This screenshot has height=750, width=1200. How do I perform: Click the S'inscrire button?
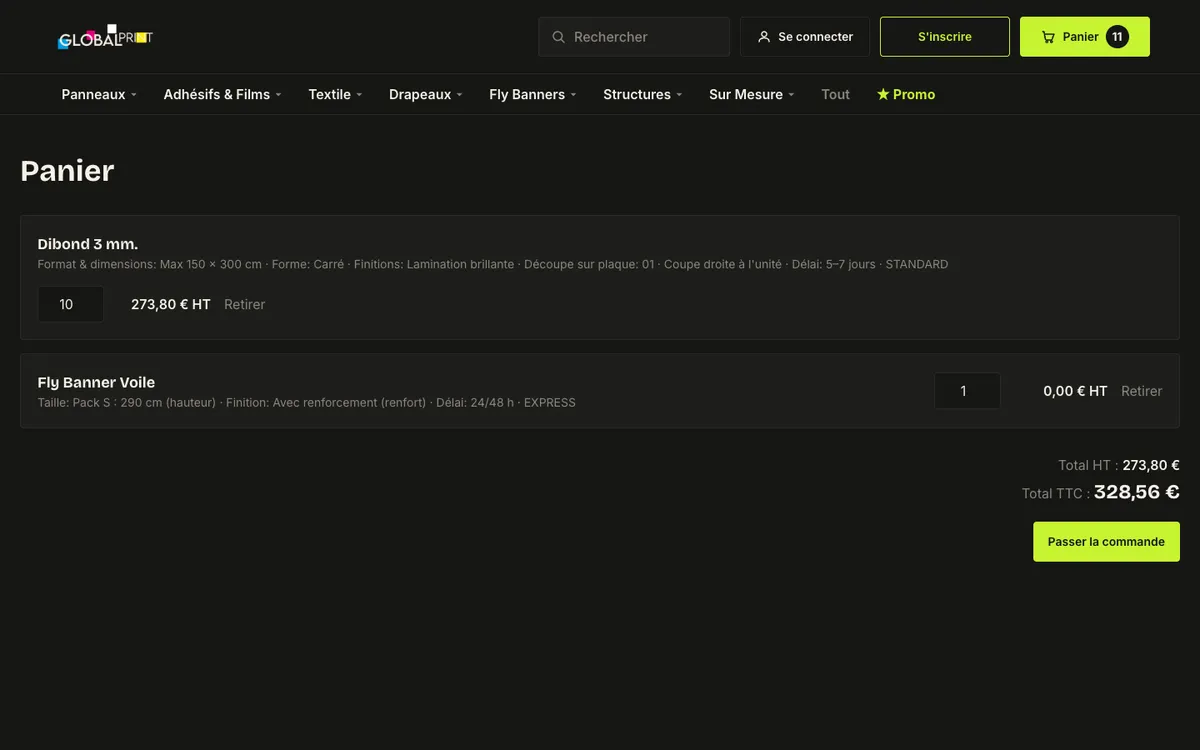point(945,37)
